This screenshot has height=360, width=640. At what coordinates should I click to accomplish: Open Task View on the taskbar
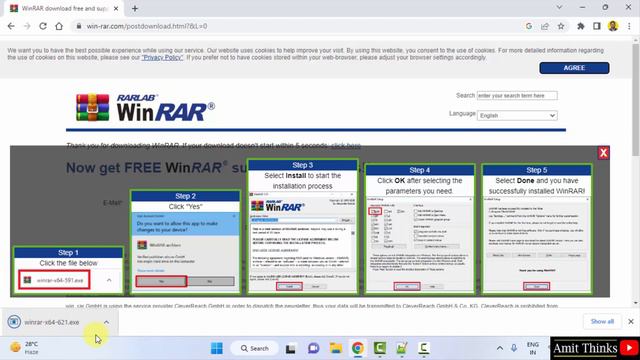(x=291, y=348)
